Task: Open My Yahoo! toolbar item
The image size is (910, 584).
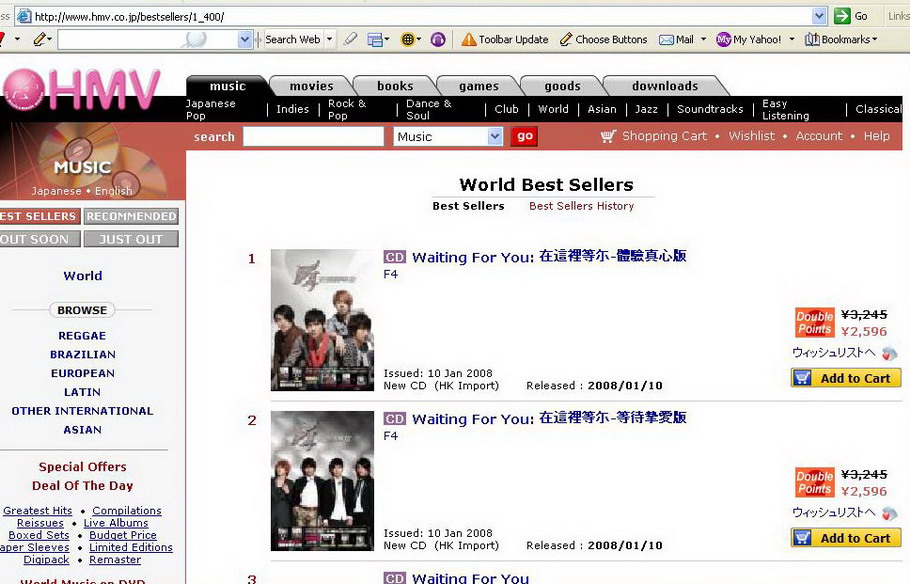Action: coord(749,39)
